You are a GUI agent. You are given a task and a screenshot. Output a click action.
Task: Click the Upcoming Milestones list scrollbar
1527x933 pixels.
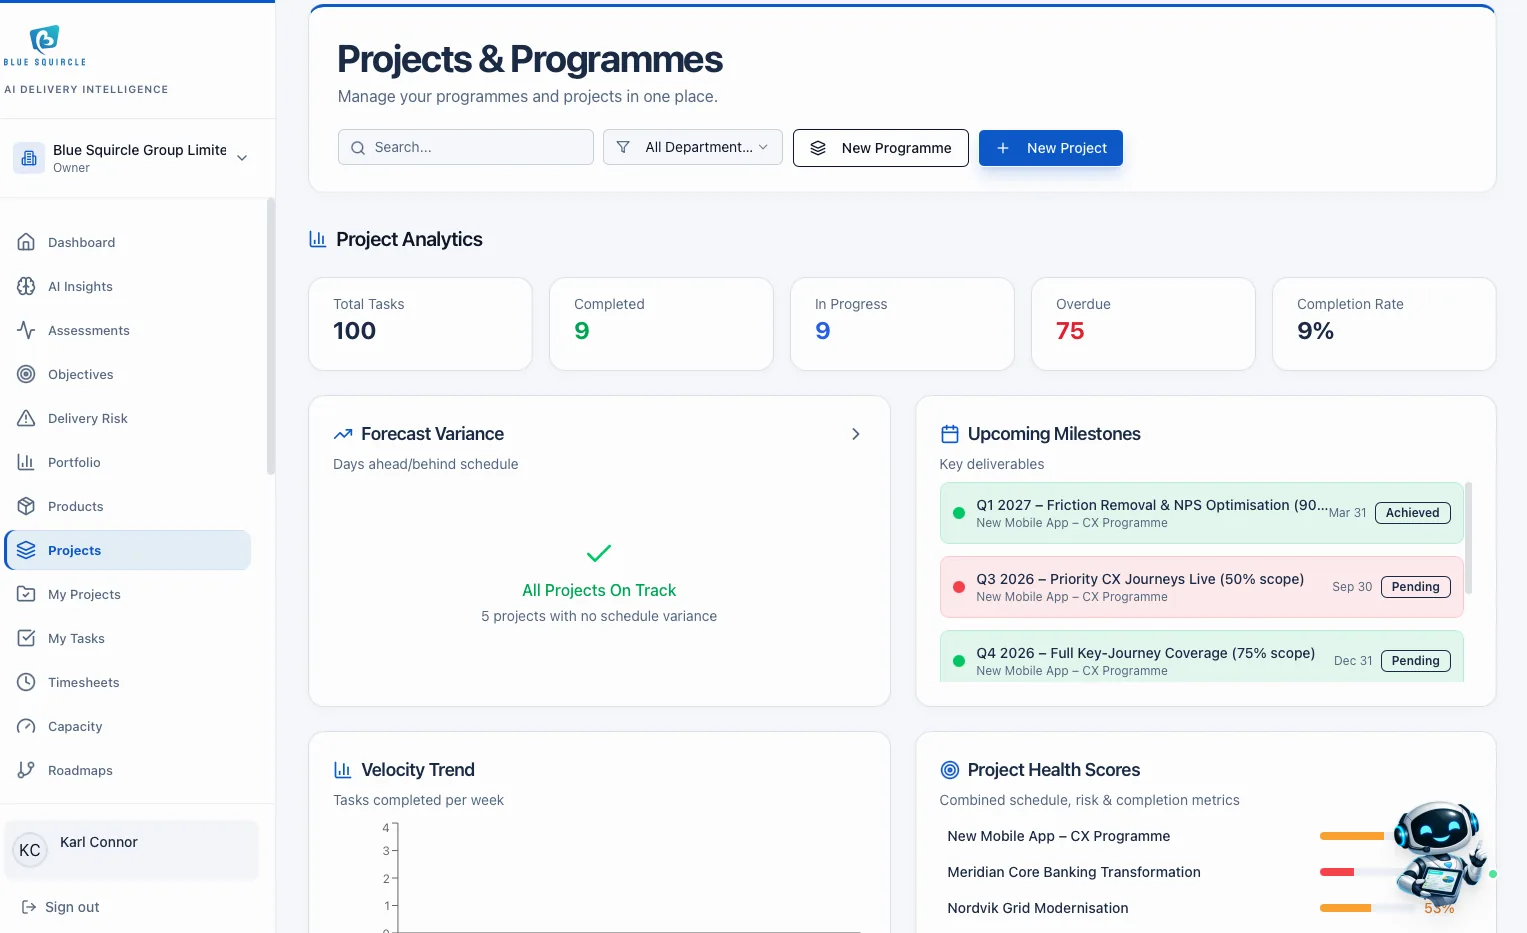(x=1469, y=538)
